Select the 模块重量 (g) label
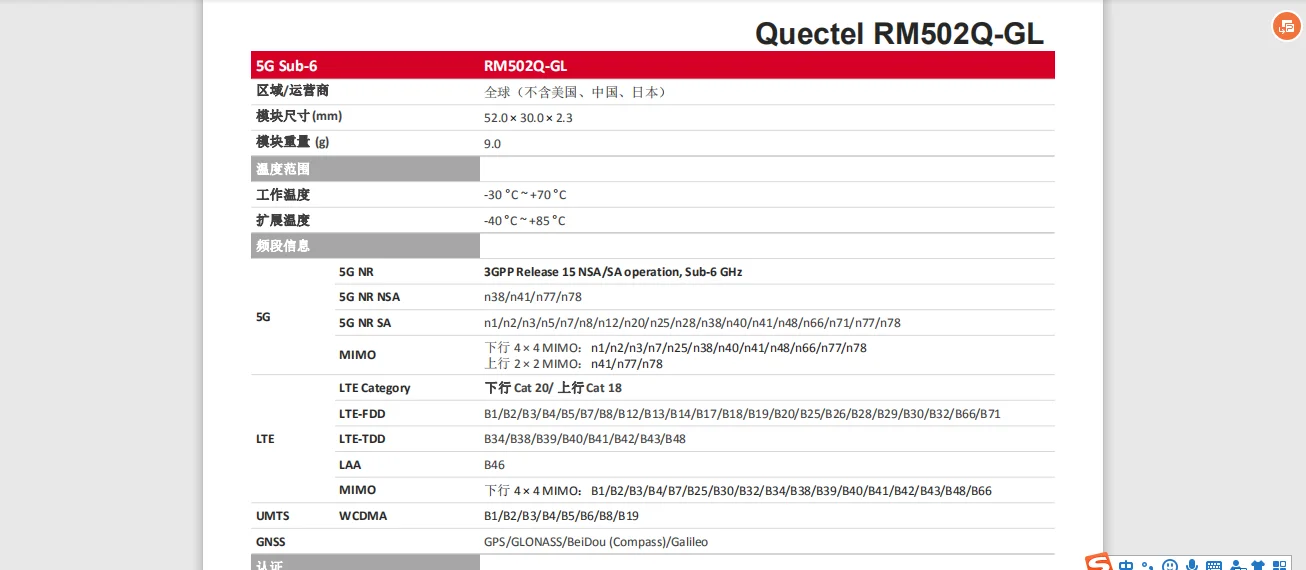This screenshot has width=1306, height=570. click(293, 142)
